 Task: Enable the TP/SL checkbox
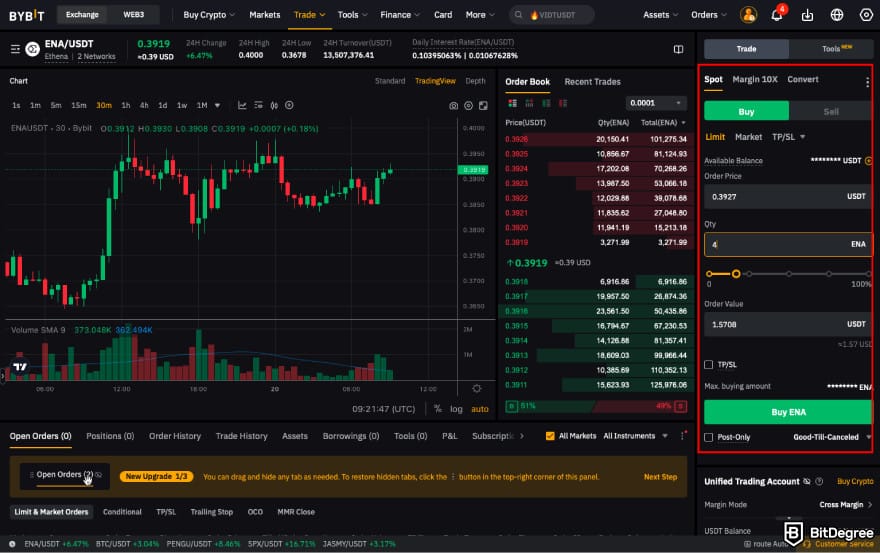click(x=709, y=365)
